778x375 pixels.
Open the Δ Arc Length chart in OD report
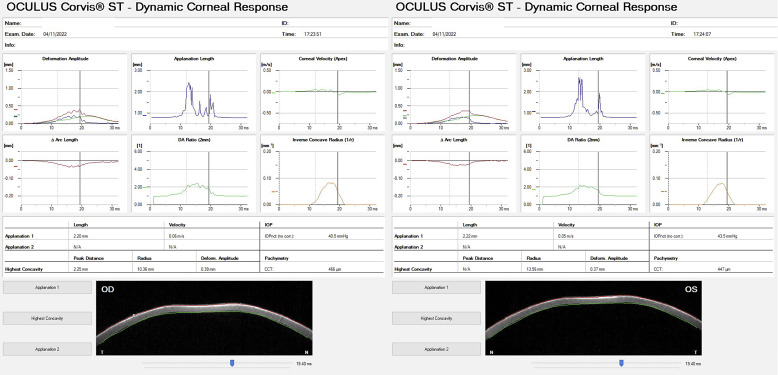click(65, 174)
